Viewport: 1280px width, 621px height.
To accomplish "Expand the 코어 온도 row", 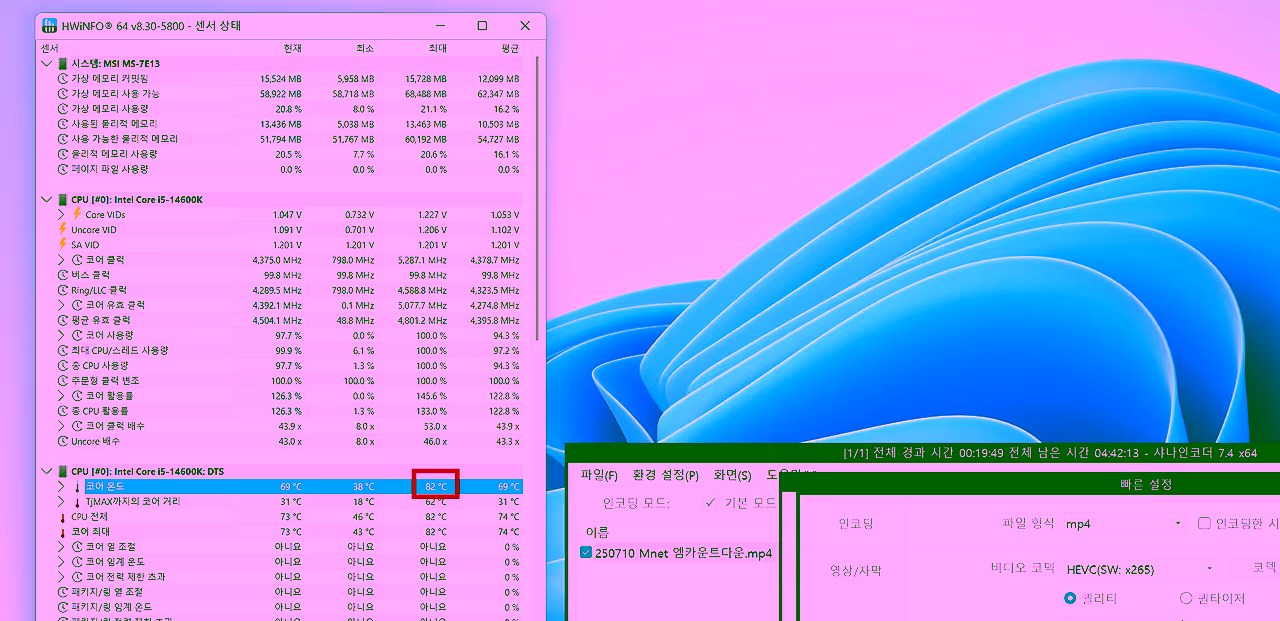I will pyautogui.click(x=62, y=486).
